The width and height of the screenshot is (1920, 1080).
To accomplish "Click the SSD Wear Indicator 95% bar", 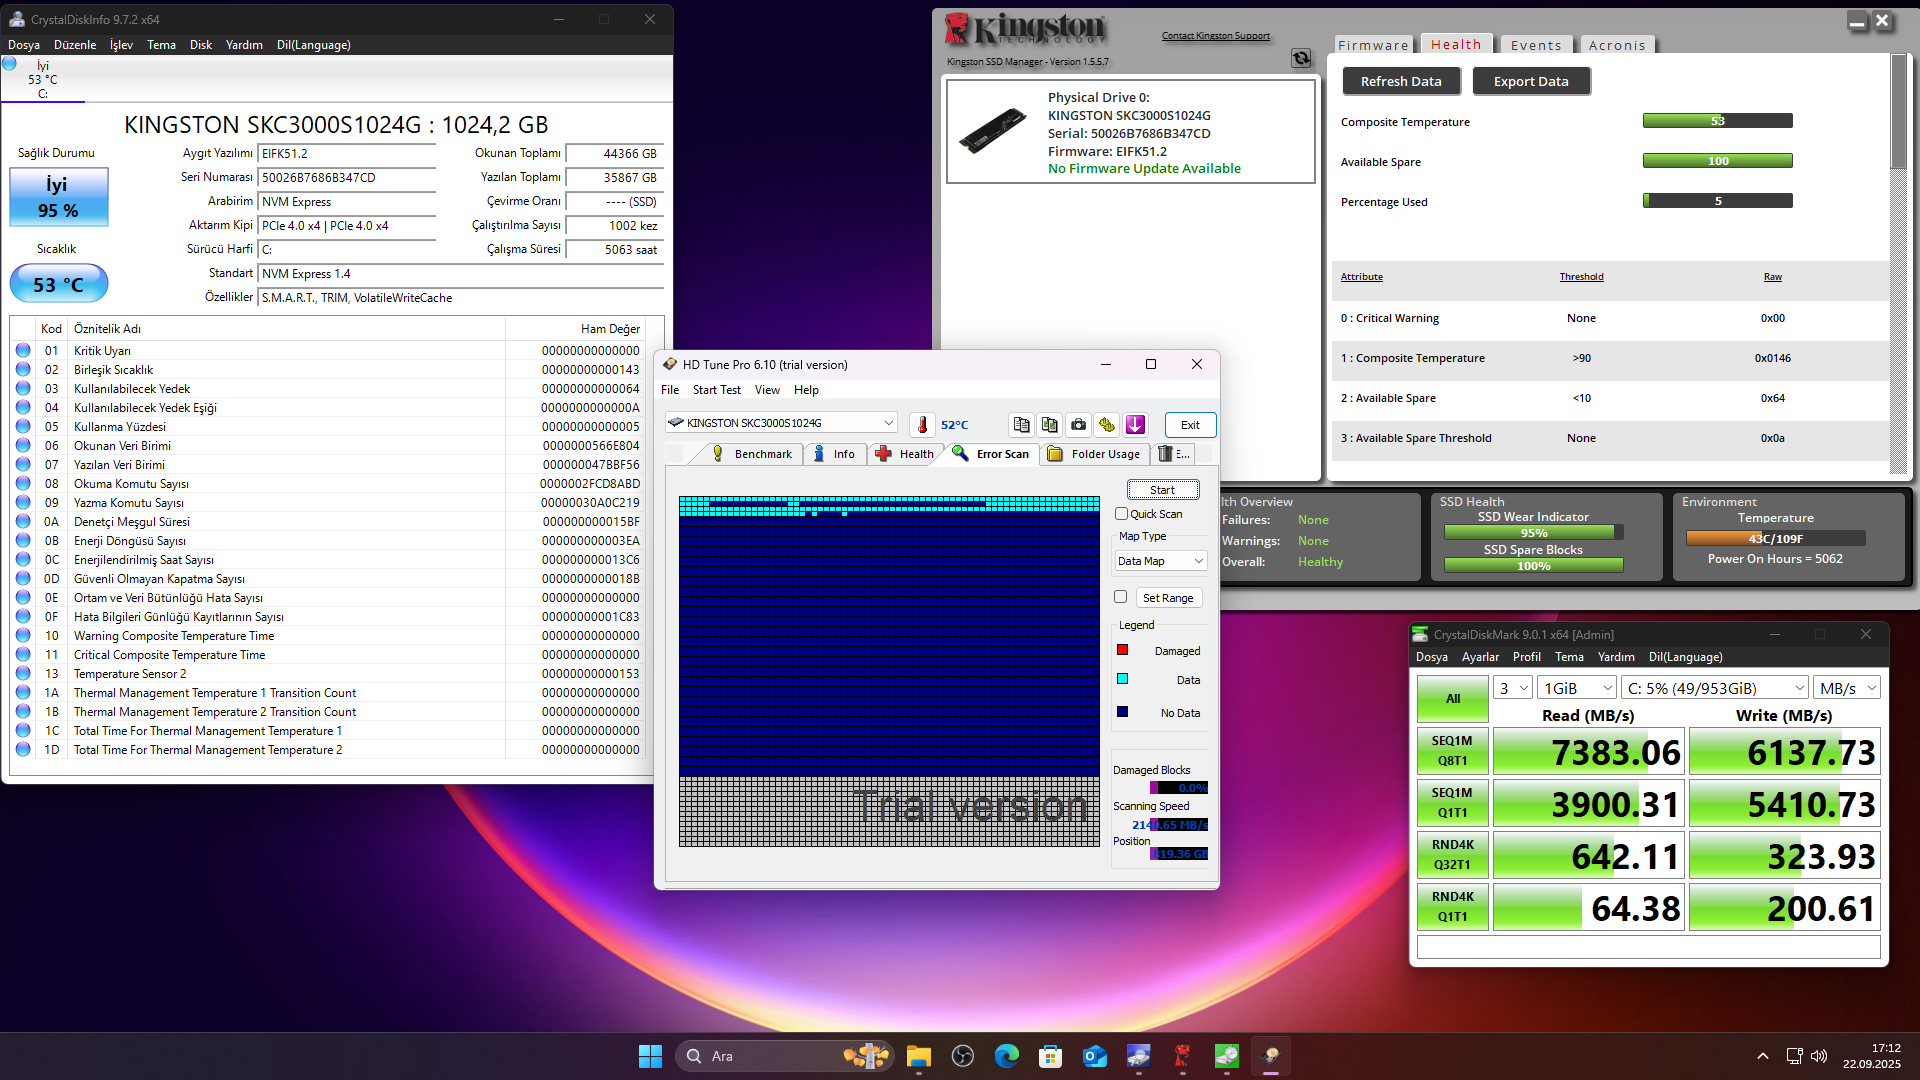I will coord(1533,533).
